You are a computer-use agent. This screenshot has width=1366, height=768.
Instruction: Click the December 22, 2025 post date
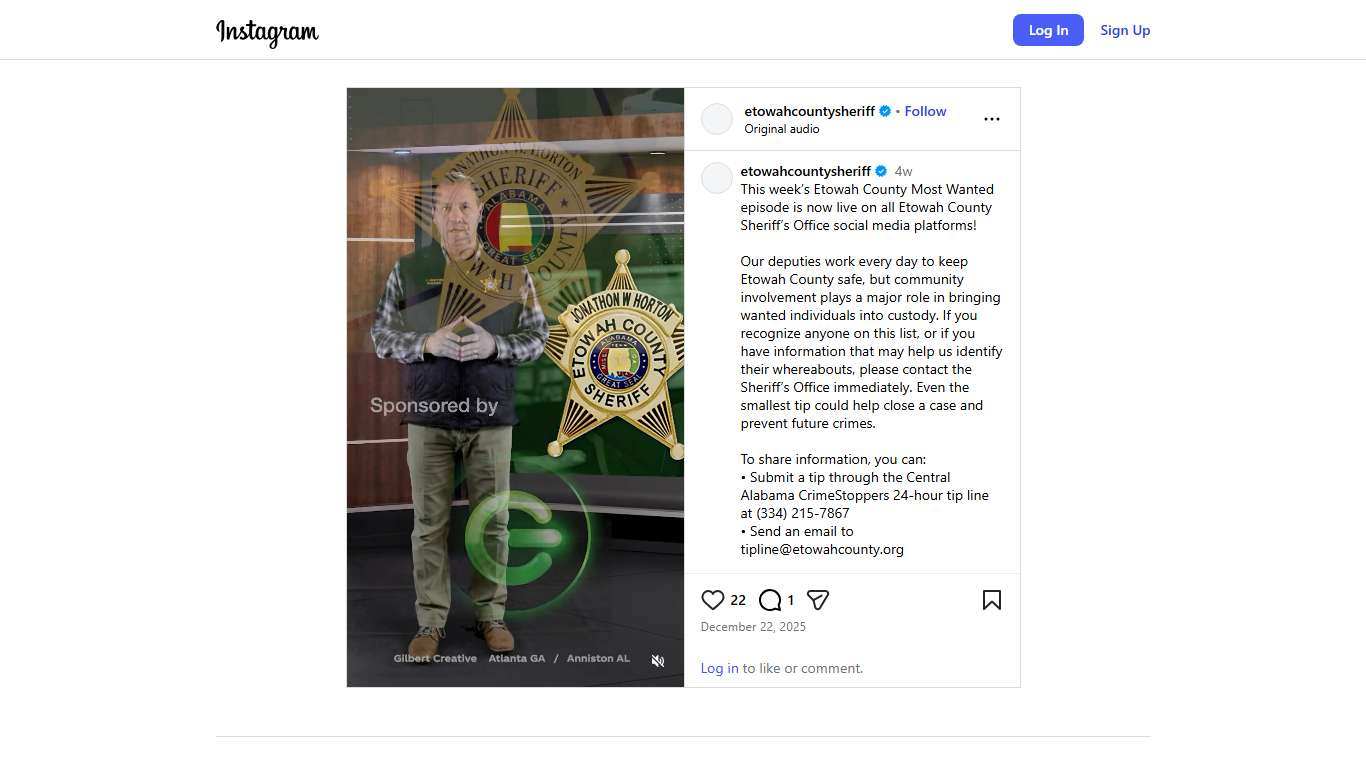(x=753, y=627)
